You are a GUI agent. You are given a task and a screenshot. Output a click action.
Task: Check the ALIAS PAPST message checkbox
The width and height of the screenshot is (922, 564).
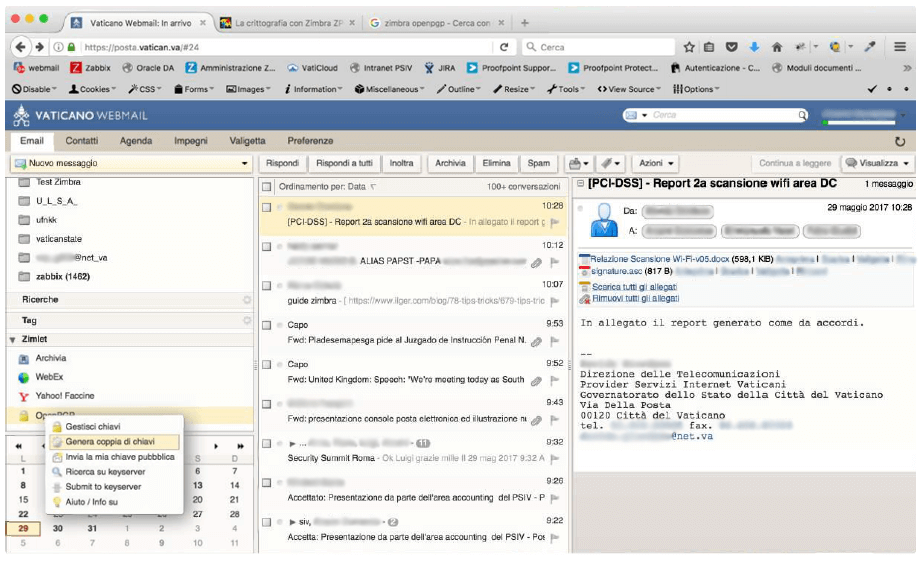pos(267,247)
